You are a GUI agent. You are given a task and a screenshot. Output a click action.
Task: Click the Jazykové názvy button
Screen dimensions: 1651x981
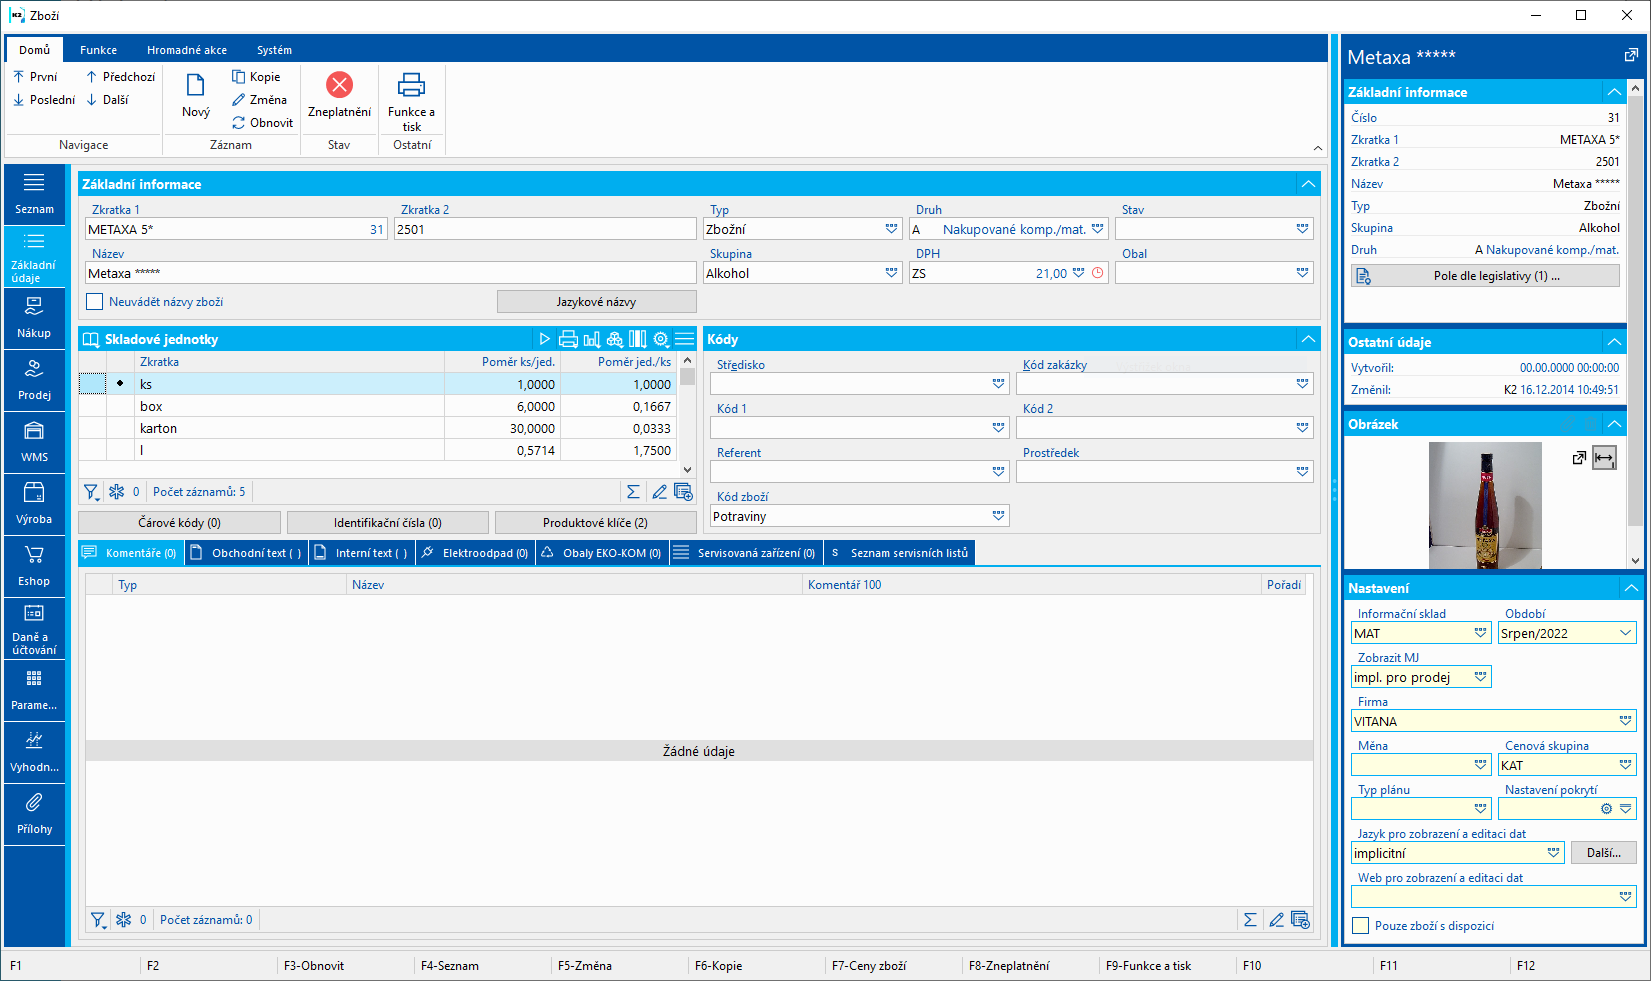click(x=596, y=302)
